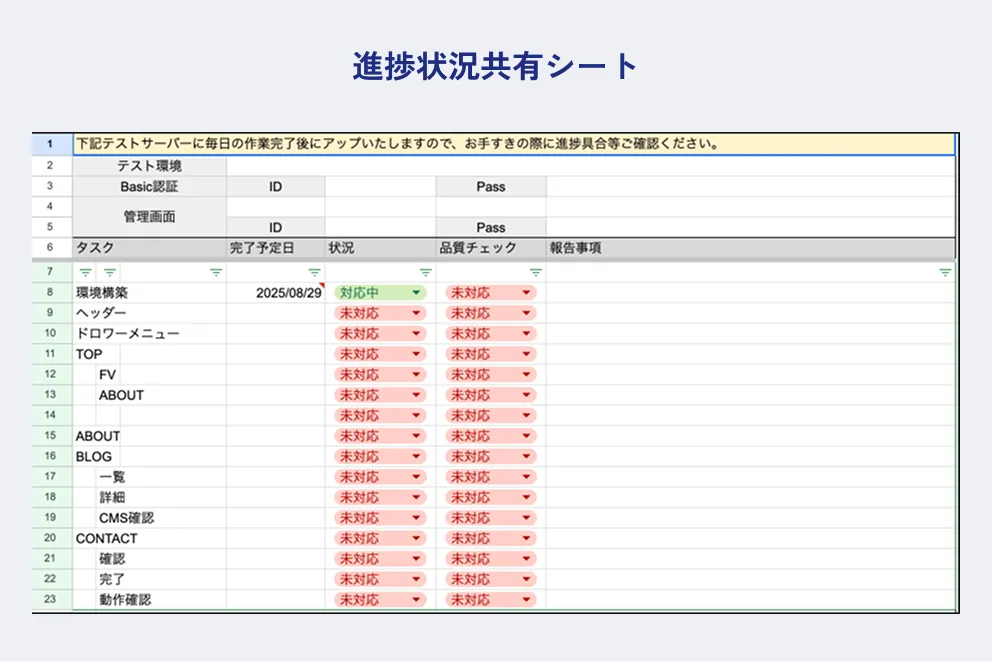Open 品質チェック dropdown for 動作確認 row
Screen dimensions: 992x662
point(526,600)
